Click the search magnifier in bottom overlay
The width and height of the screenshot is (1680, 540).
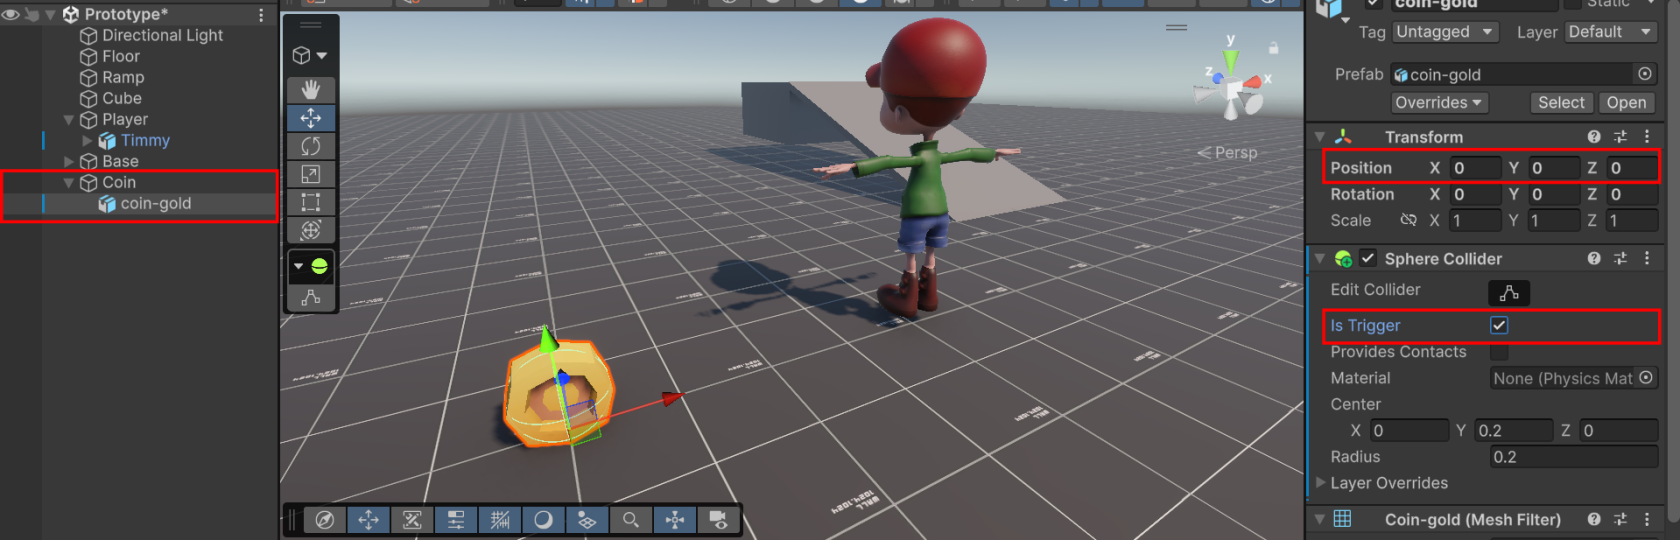(631, 519)
